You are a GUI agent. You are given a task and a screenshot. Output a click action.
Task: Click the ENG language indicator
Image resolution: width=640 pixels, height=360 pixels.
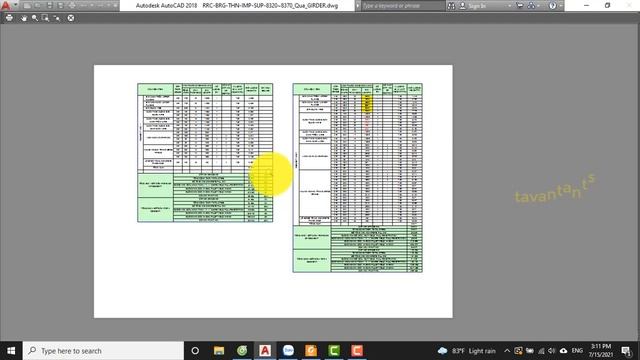click(577, 351)
